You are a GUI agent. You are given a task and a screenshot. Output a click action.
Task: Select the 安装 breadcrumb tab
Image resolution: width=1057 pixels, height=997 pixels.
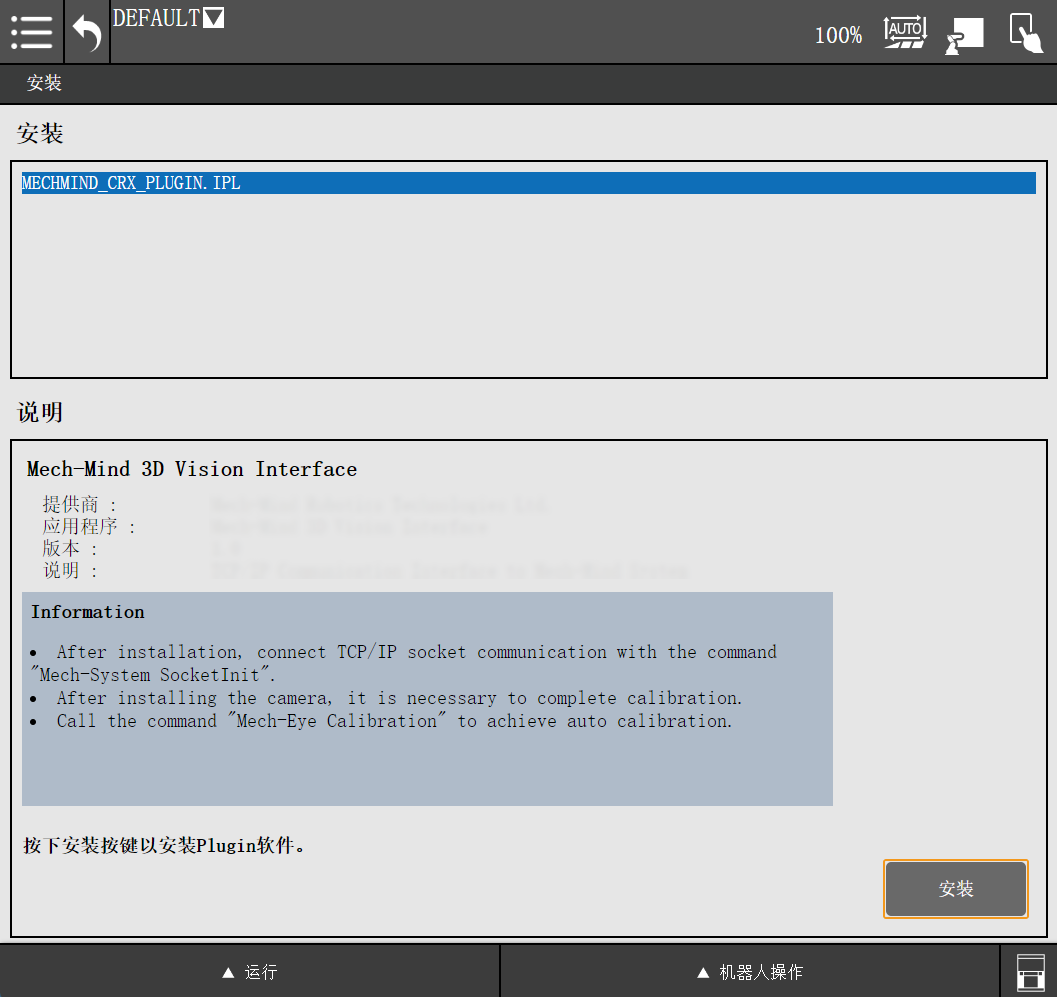click(x=44, y=83)
